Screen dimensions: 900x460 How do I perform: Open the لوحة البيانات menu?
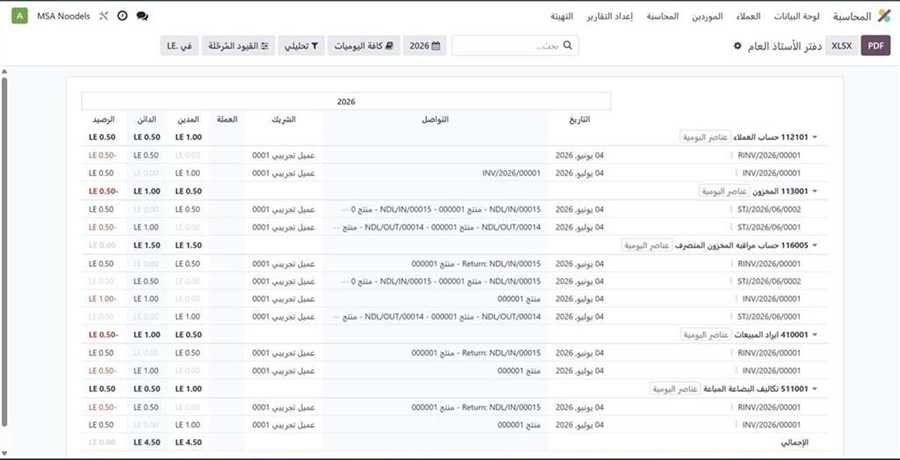pos(797,16)
